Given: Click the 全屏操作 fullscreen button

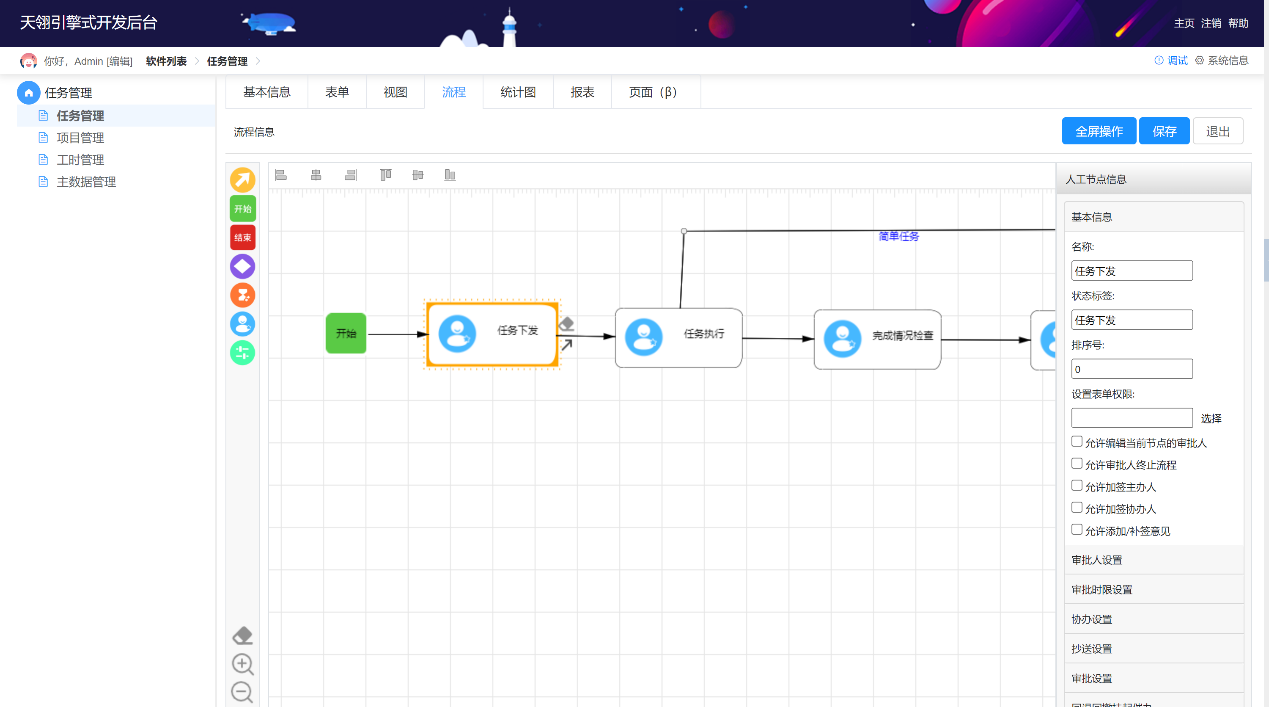Looking at the screenshot, I should click(1098, 131).
